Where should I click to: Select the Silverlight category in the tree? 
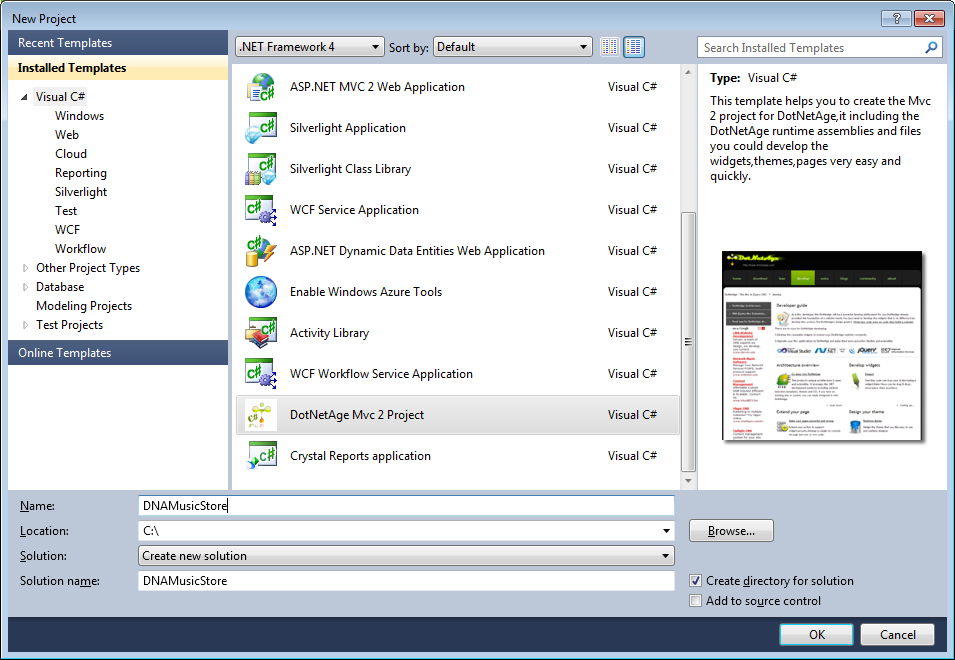(80, 192)
